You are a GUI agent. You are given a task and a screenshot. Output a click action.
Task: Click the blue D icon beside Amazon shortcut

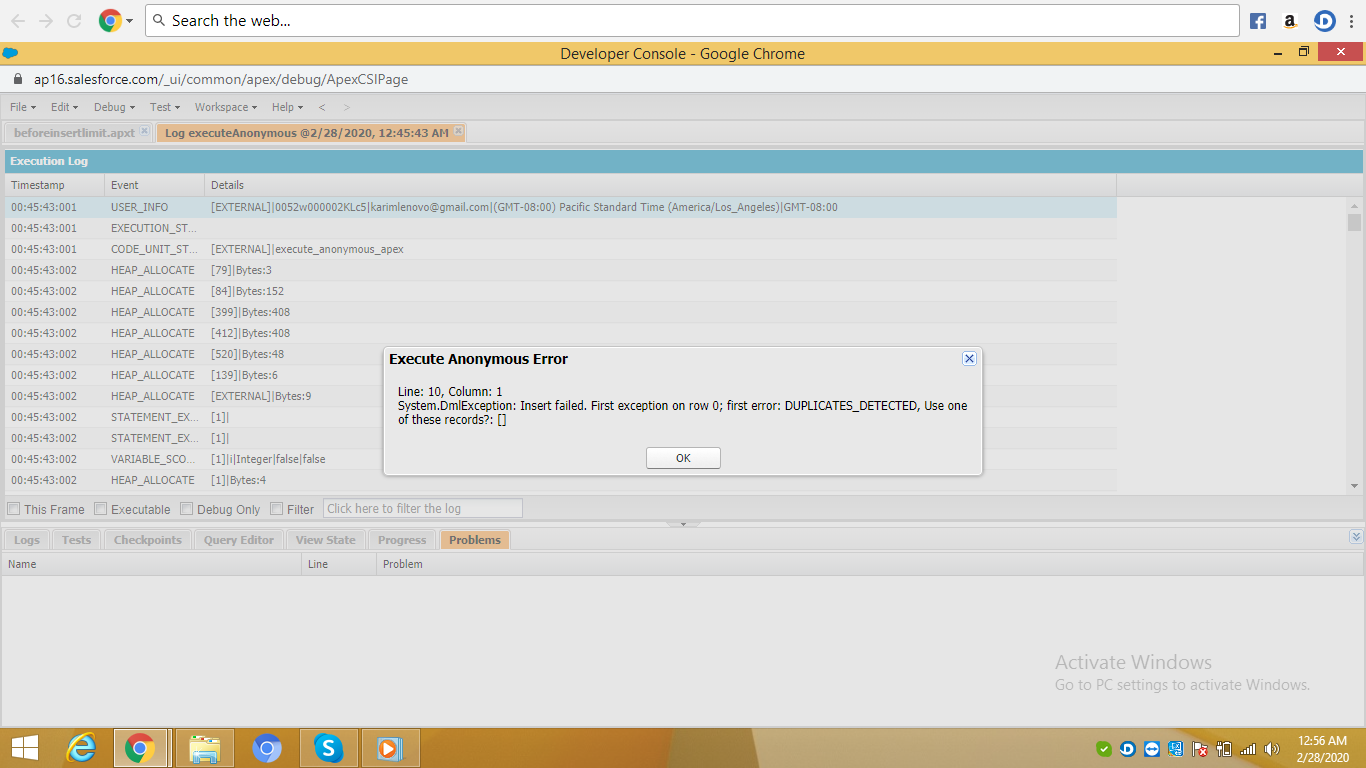point(1324,21)
